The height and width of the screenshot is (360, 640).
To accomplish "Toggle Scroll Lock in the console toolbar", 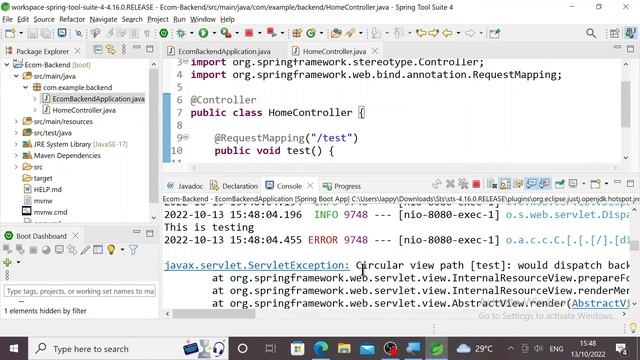I will point(505,184).
